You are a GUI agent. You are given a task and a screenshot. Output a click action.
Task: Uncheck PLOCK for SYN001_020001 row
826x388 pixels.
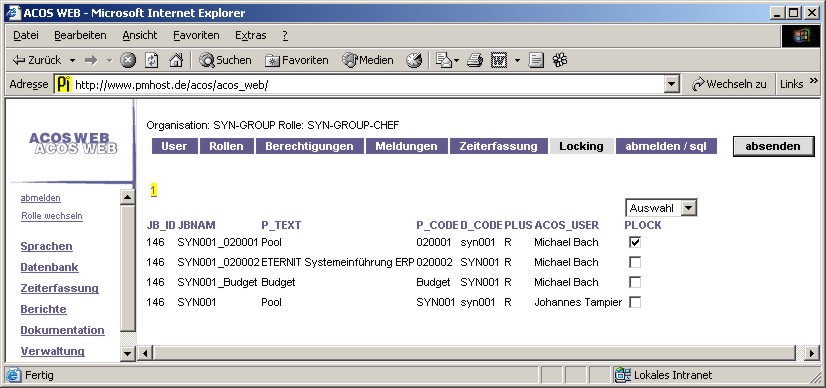[x=635, y=242]
